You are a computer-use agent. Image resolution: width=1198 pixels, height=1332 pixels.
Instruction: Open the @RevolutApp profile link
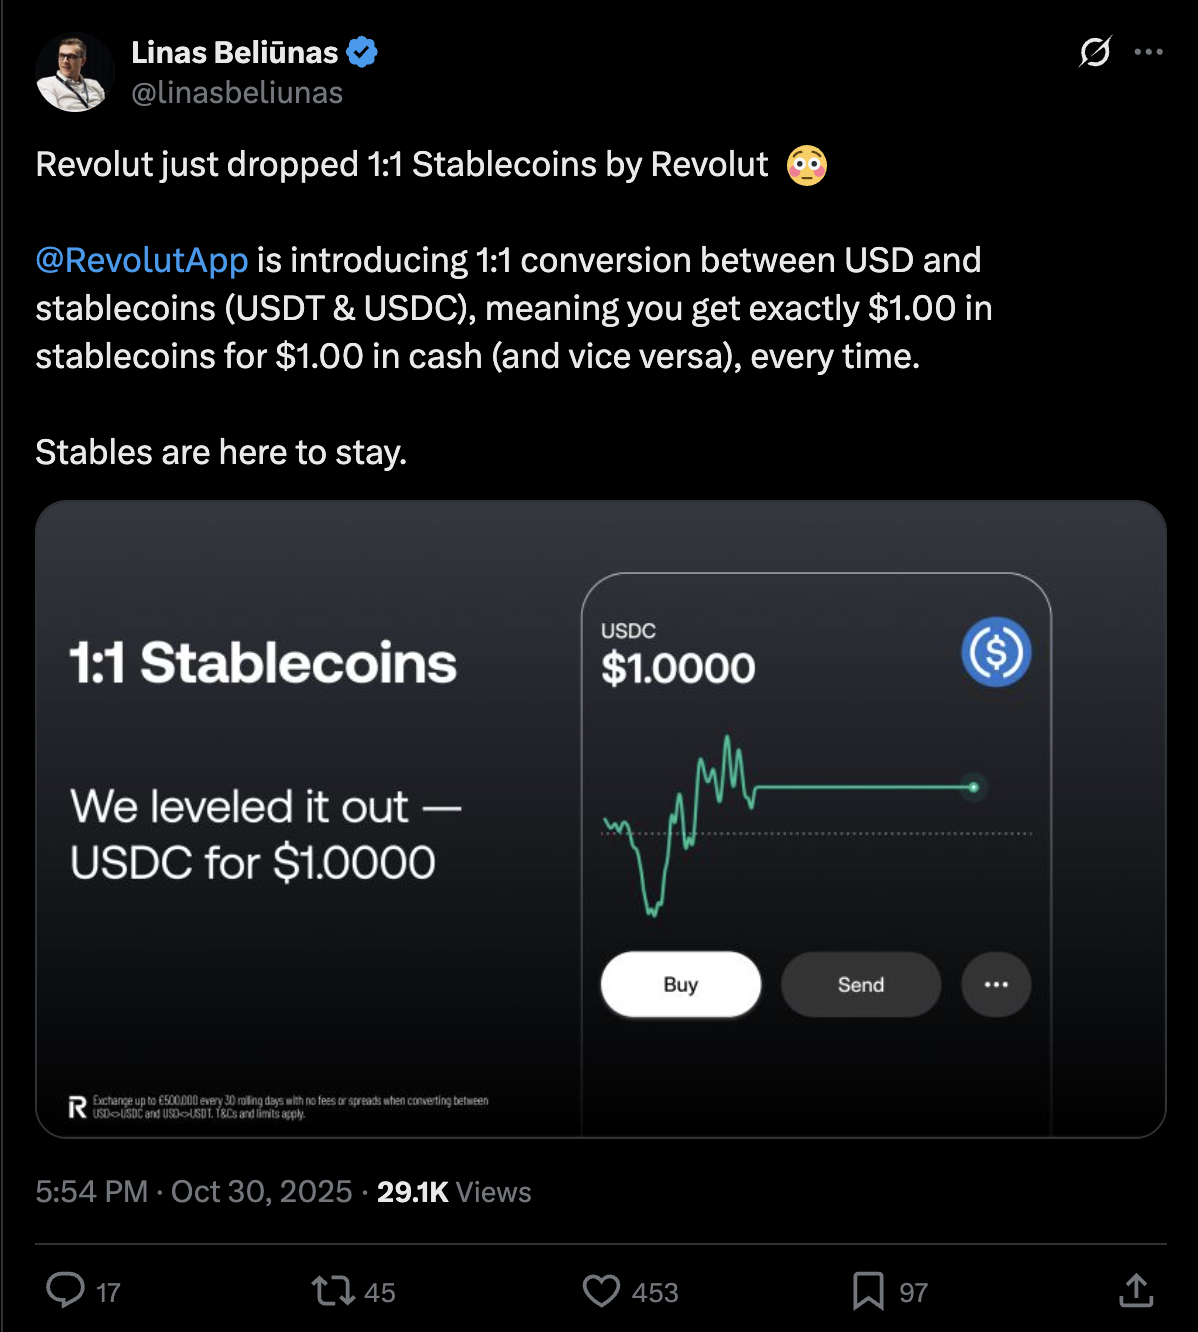140,260
